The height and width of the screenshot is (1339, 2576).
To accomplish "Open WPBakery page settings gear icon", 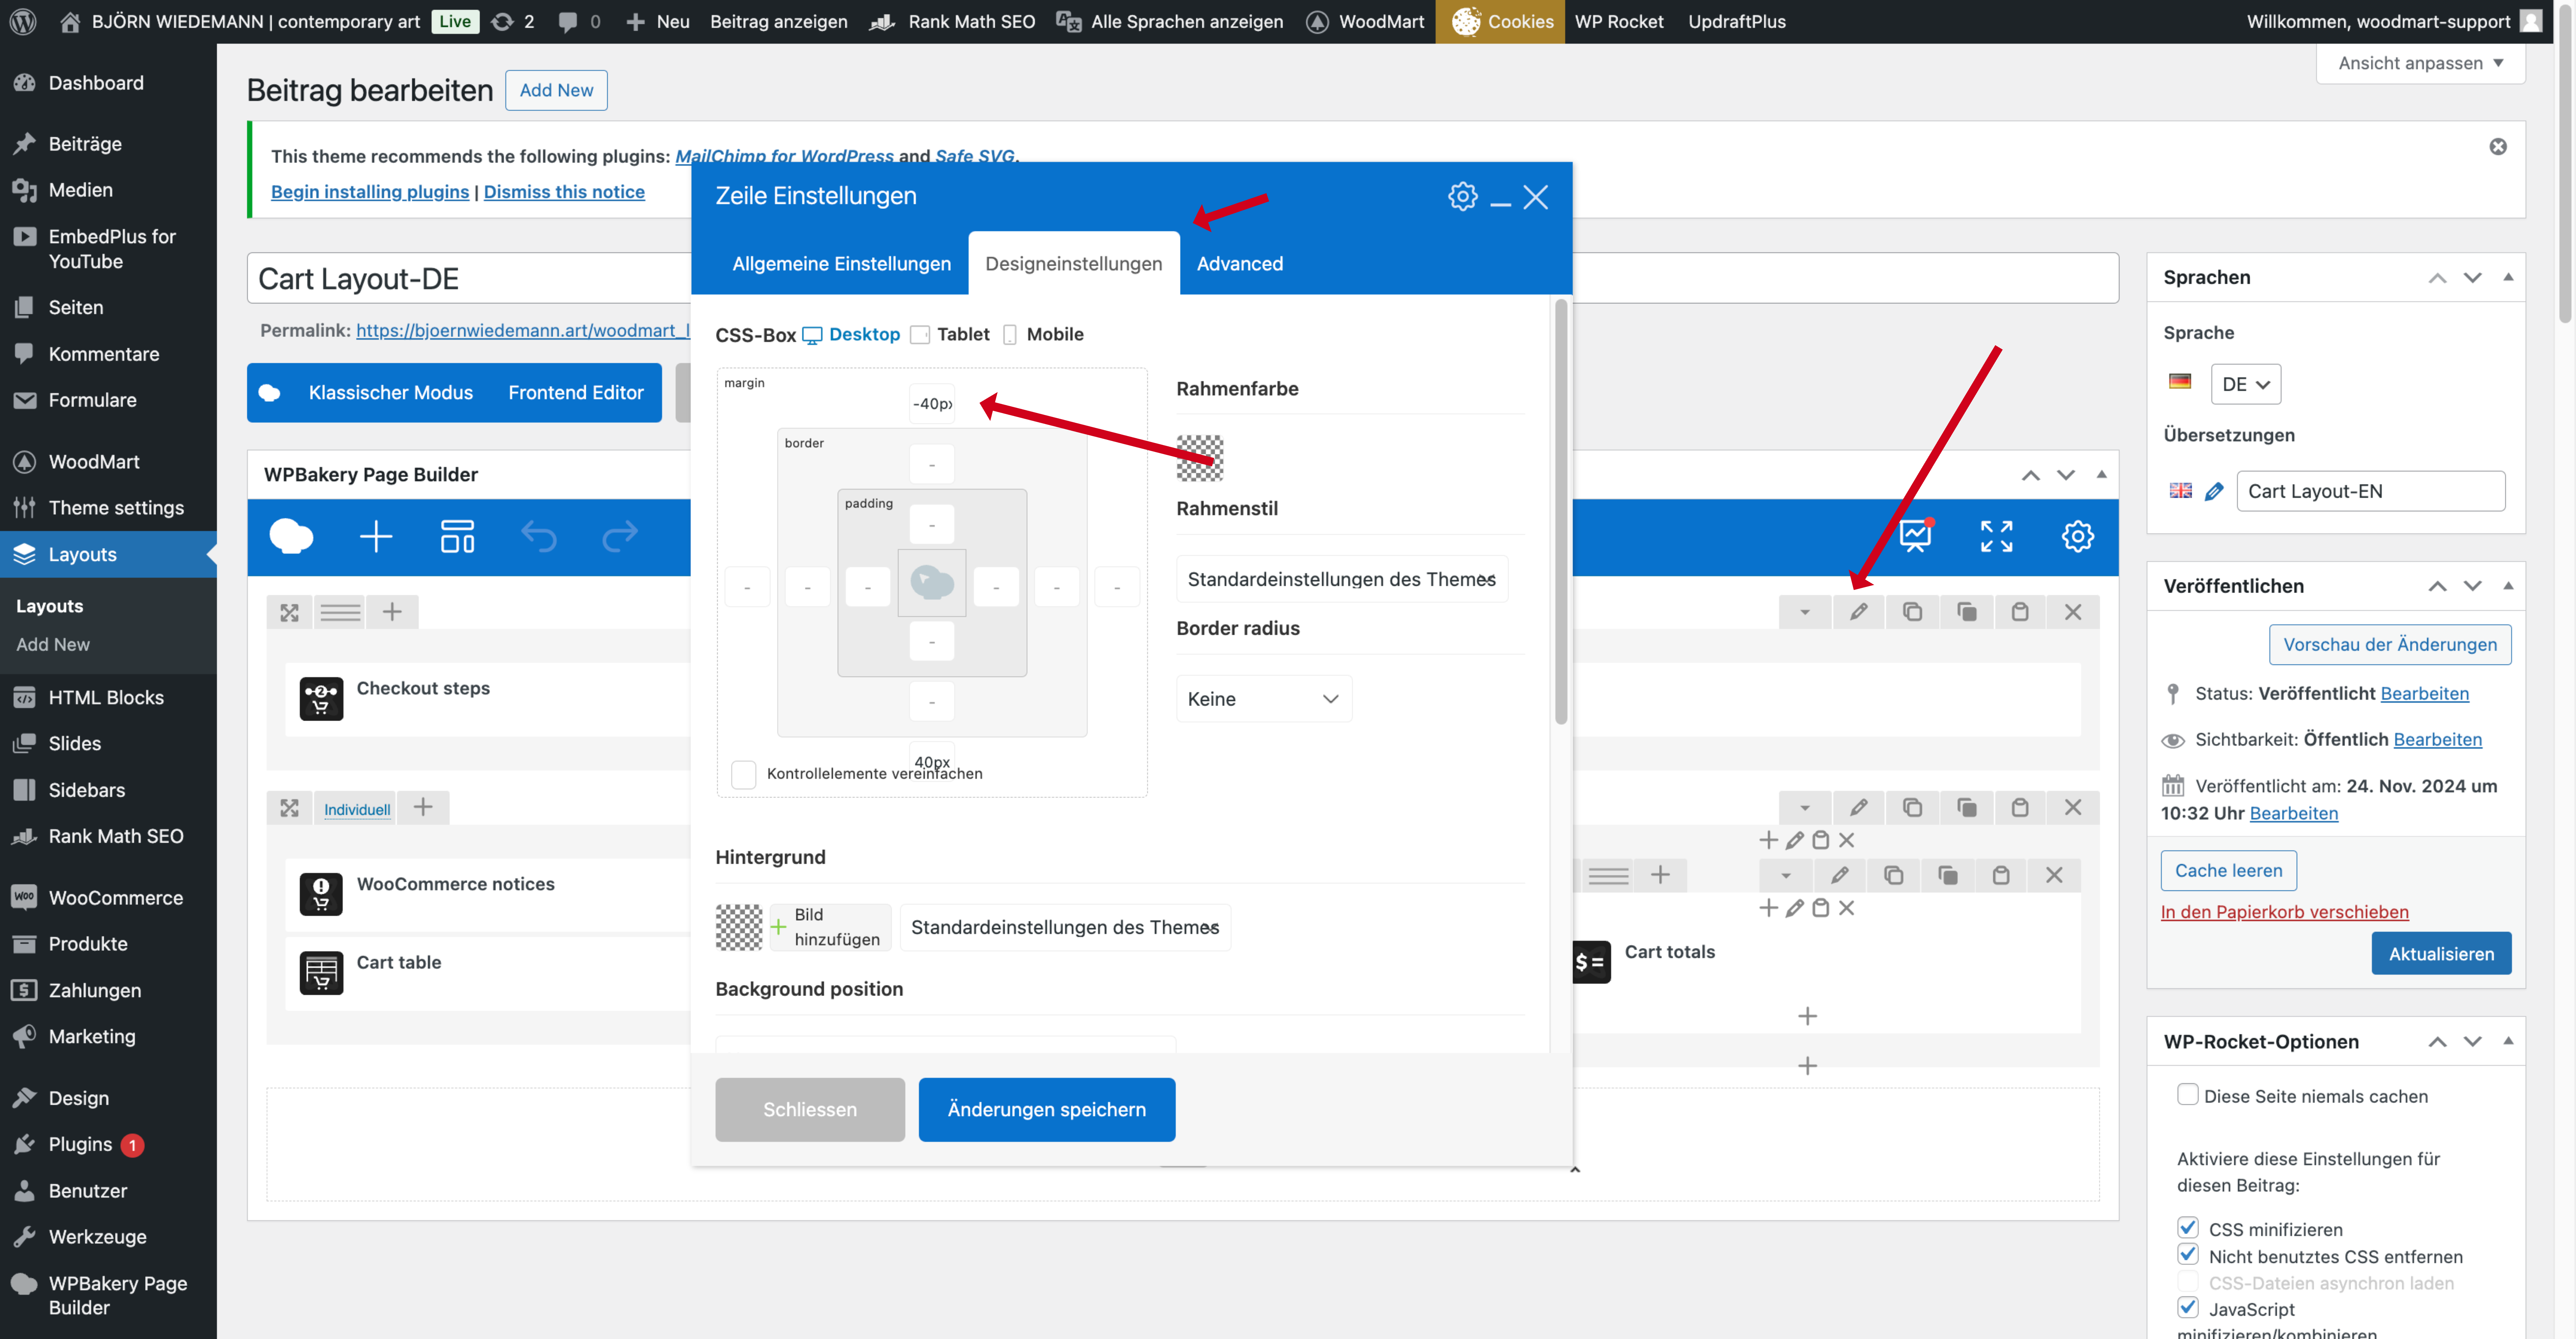I will pos(2077,536).
